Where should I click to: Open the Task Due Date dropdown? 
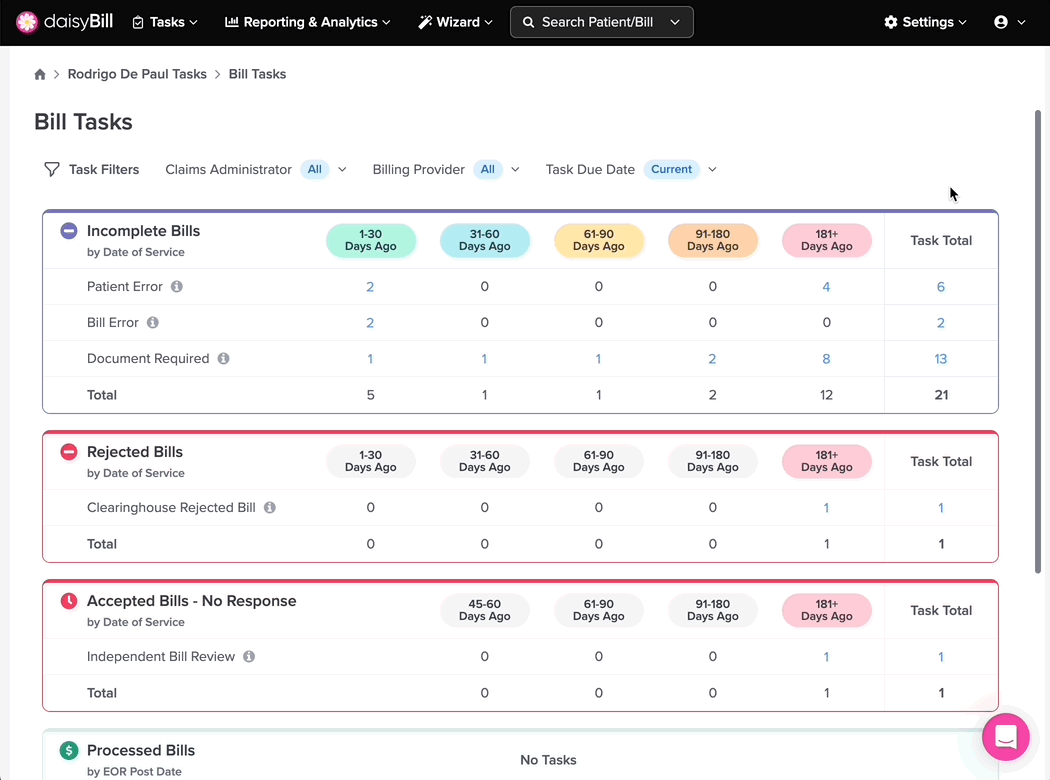712,170
